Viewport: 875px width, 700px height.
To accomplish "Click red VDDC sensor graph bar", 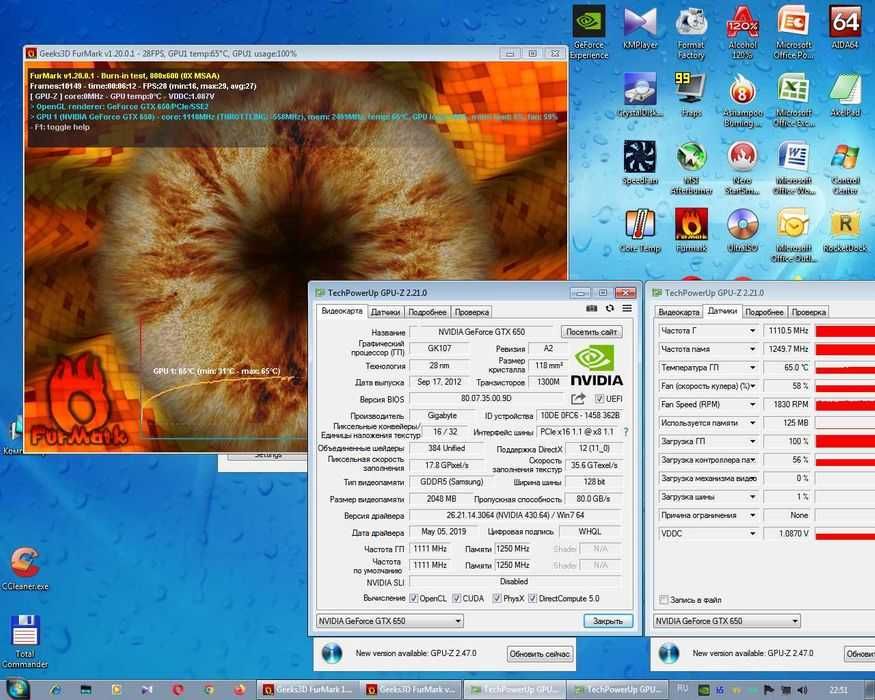I will point(845,536).
